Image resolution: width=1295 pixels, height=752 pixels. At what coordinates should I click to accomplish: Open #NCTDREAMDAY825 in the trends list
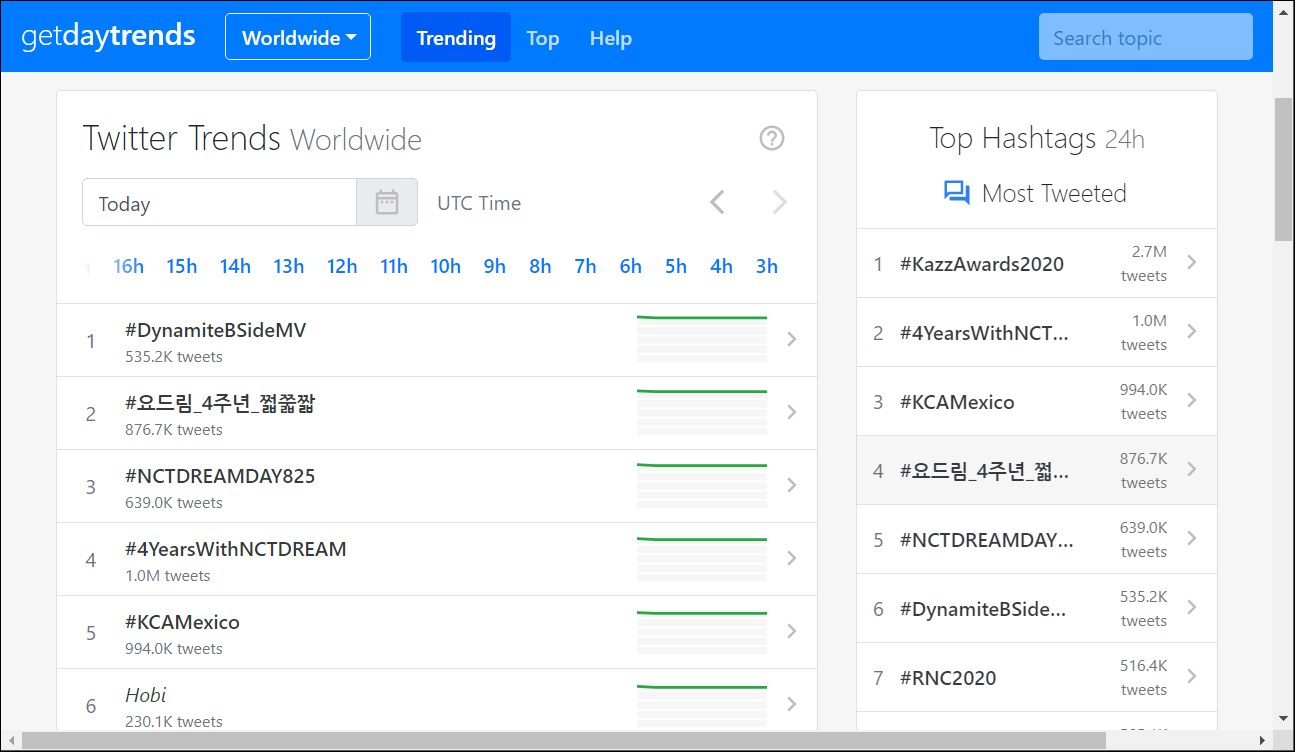click(x=220, y=476)
